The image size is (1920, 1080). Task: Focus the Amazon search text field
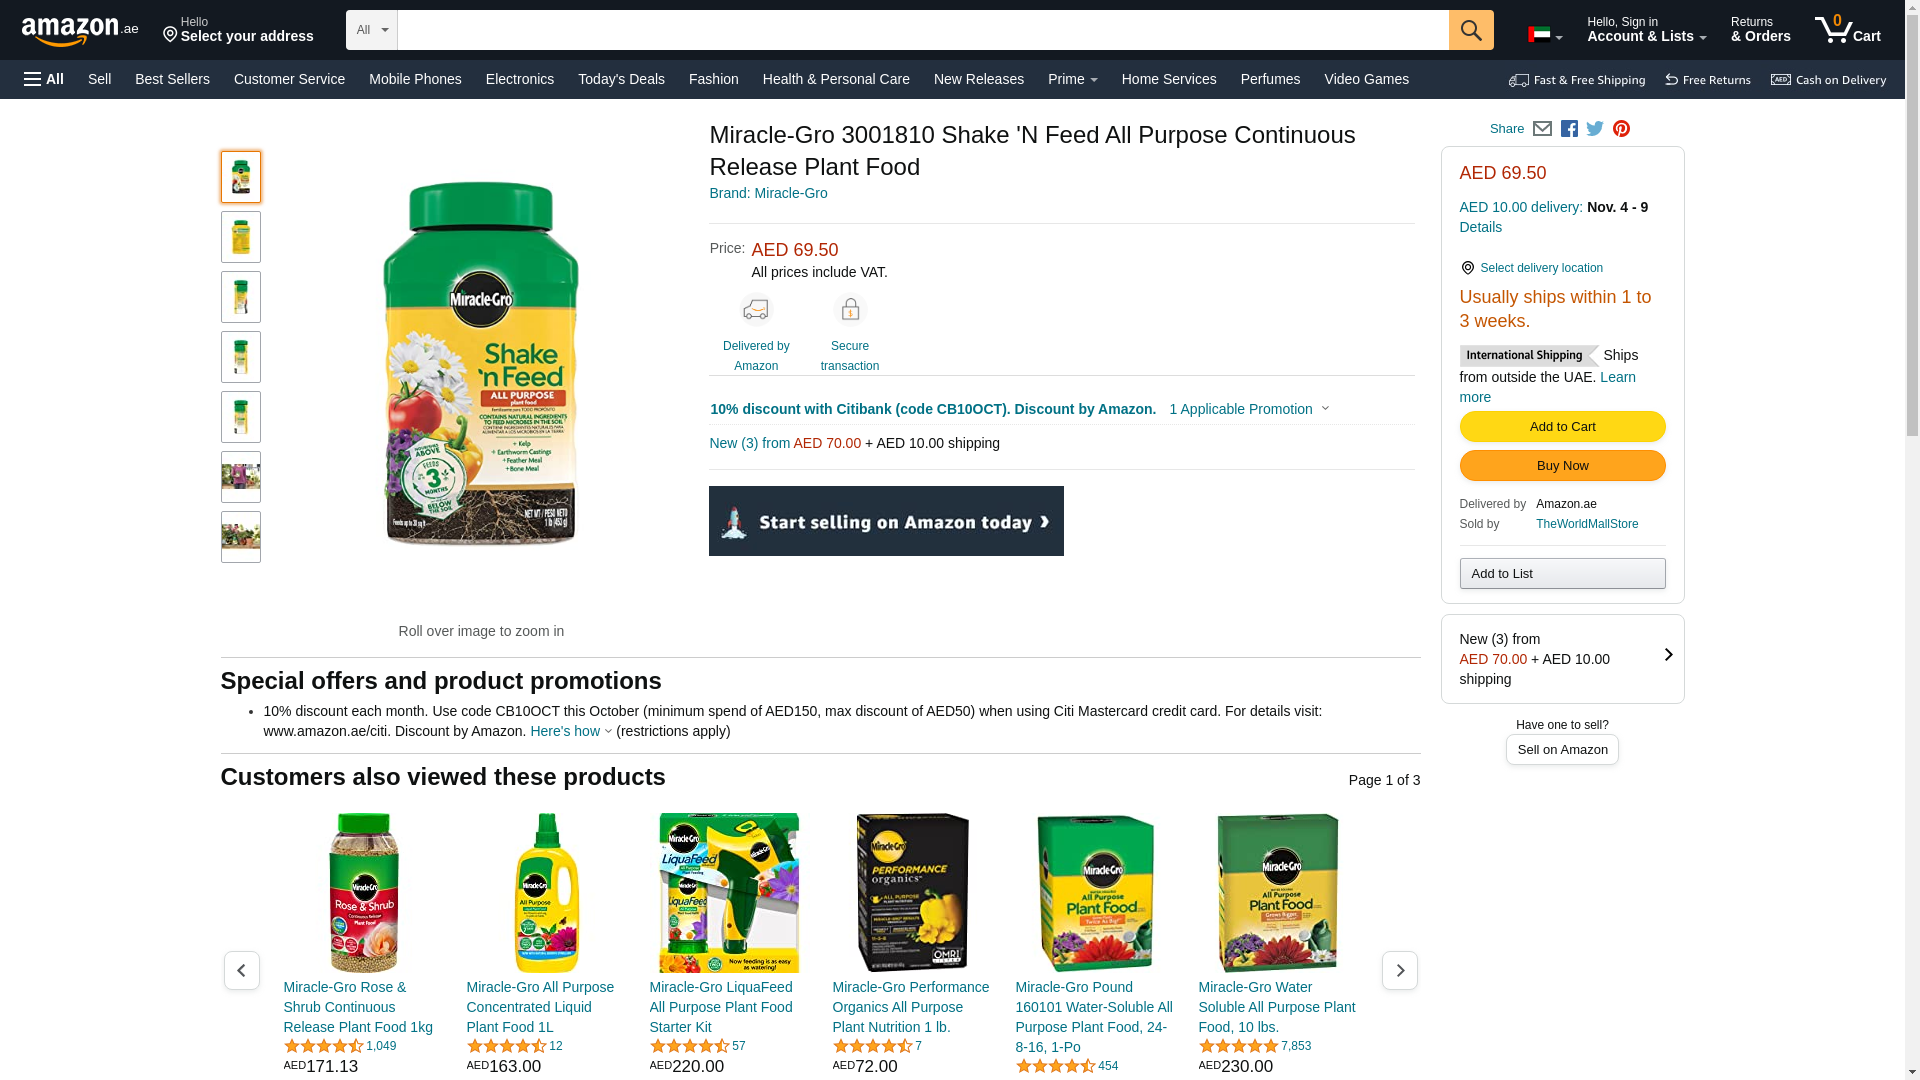coord(923,30)
